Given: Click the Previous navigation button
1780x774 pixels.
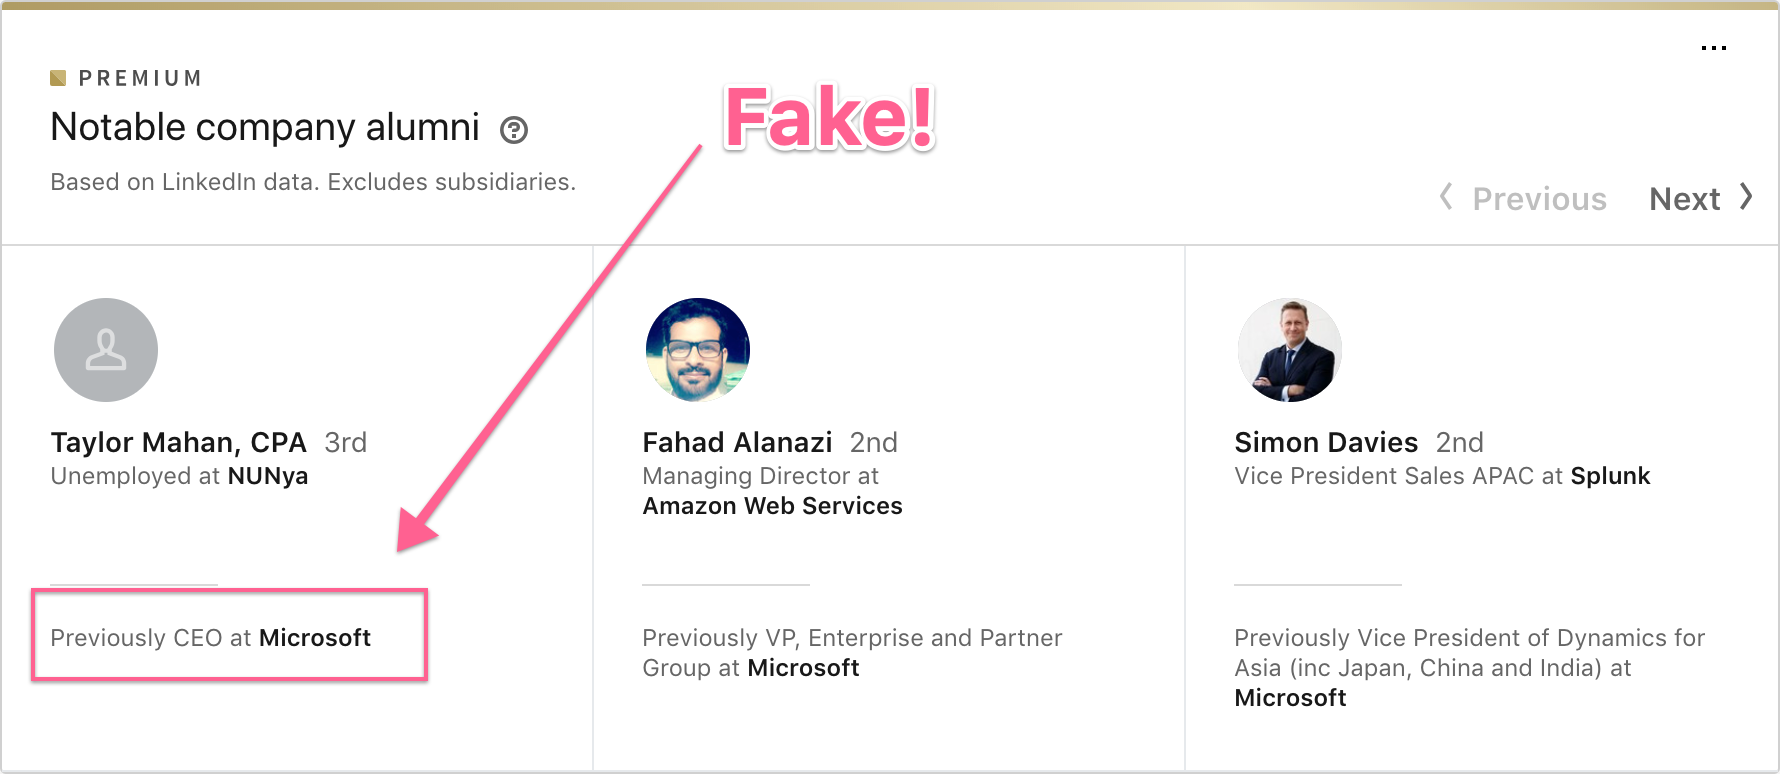Looking at the screenshot, I should pyautogui.click(x=1539, y=199).
